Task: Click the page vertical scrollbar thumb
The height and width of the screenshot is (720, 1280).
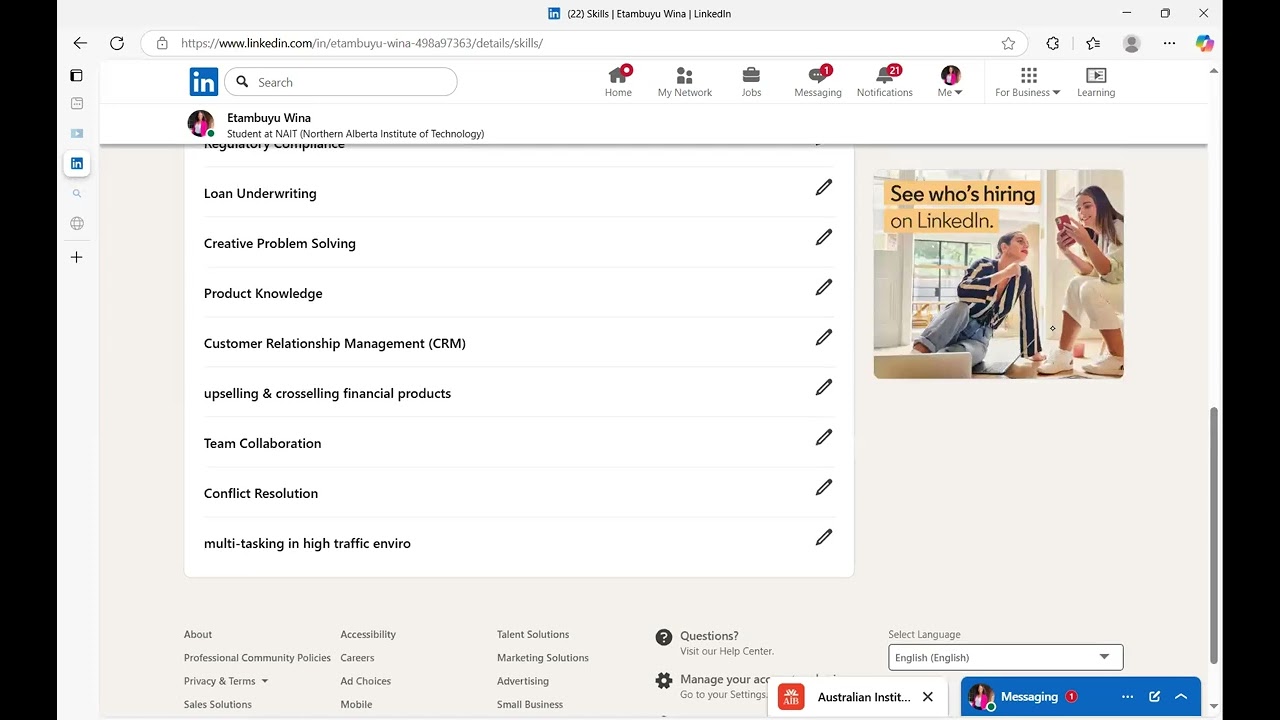Action: (x=1214, y=535)
